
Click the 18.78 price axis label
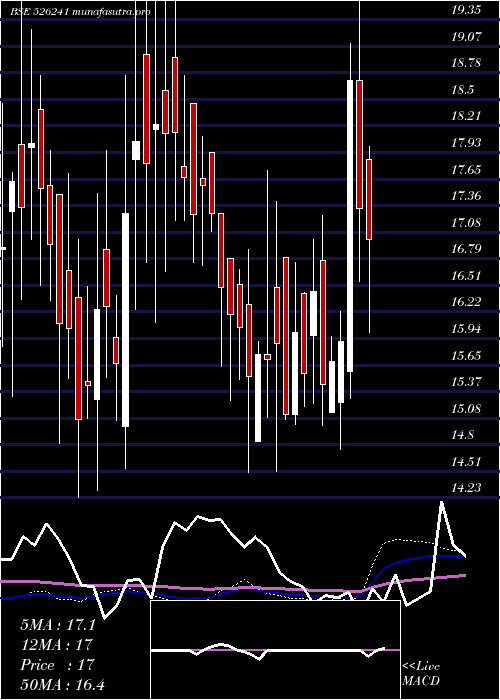466,62
